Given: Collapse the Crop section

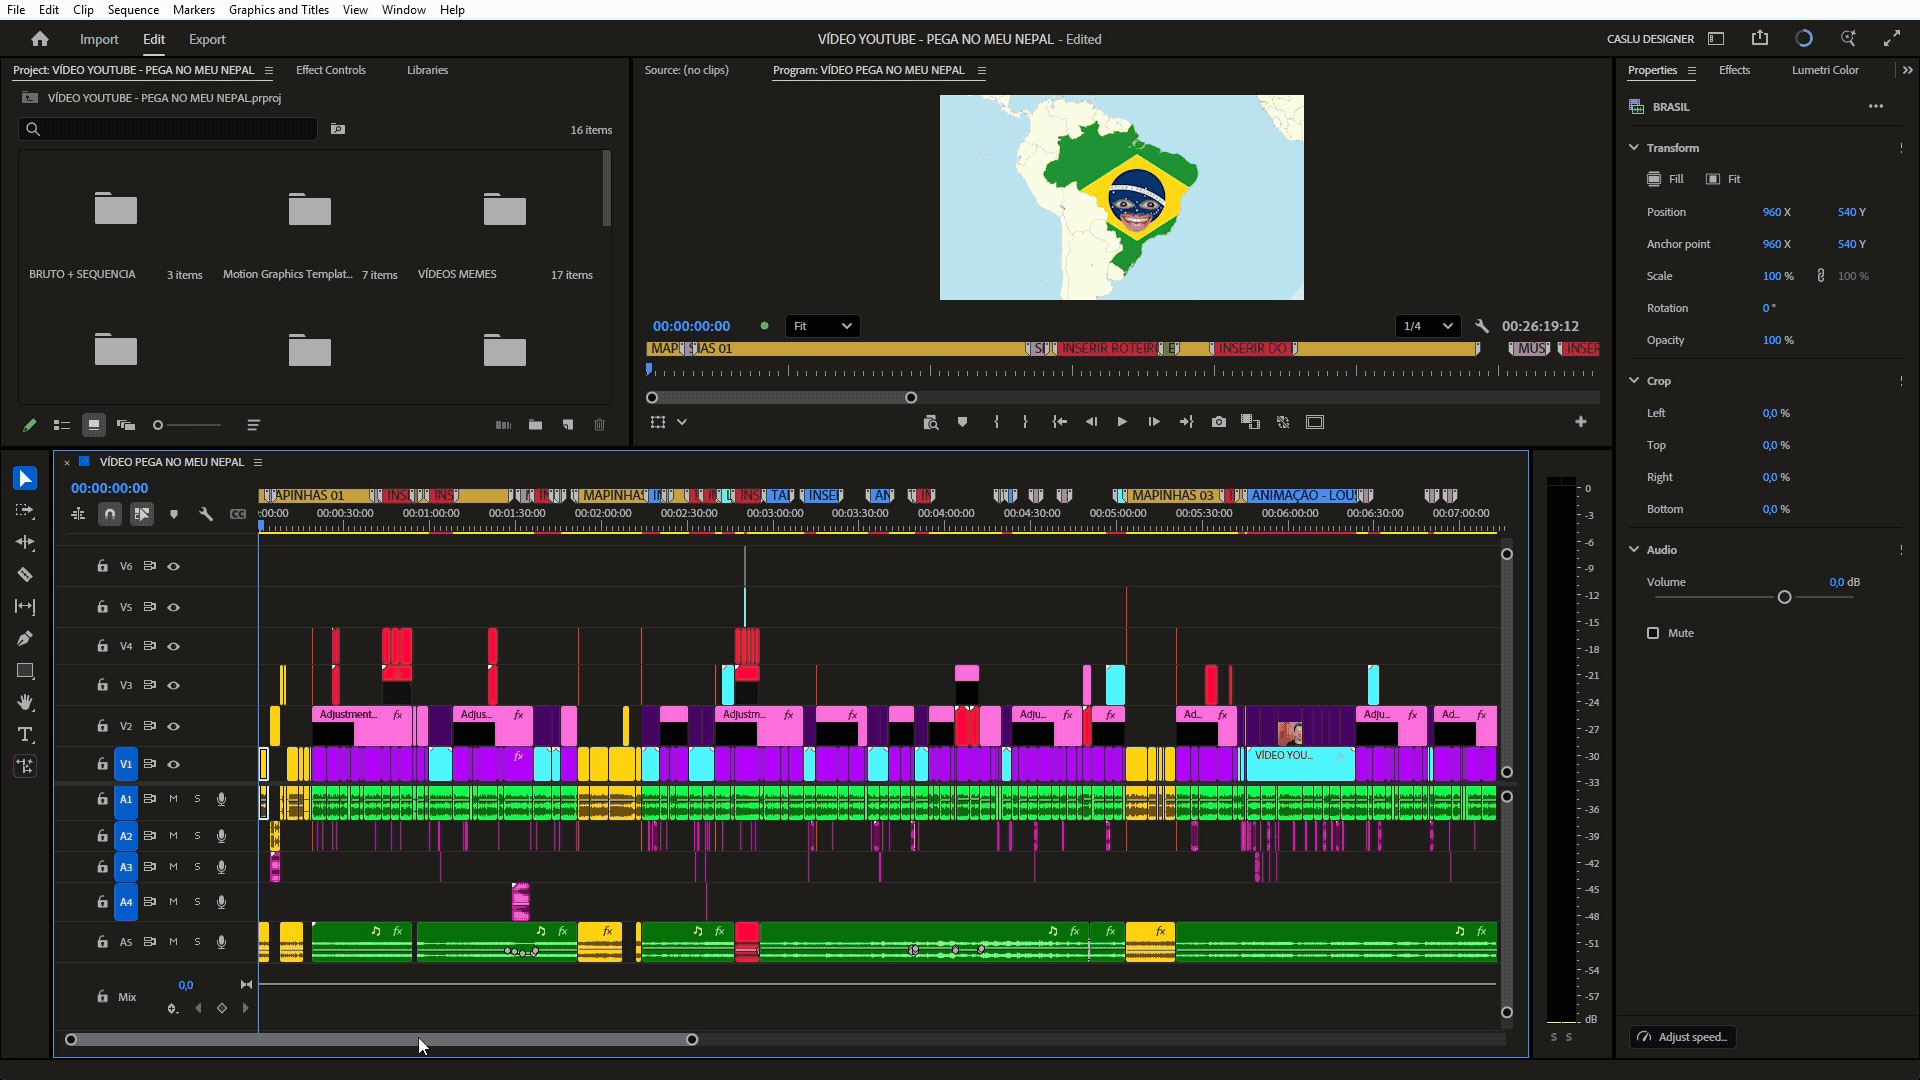Looking at the screenshot, I should (x=1634, y=381).
